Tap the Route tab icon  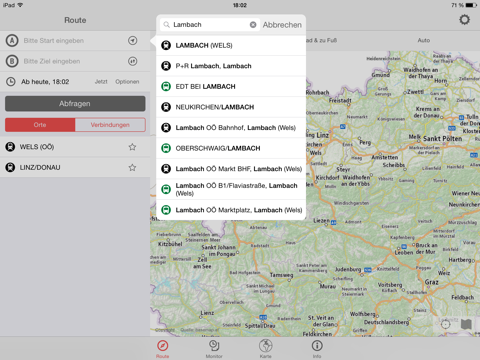coord(163,346)
